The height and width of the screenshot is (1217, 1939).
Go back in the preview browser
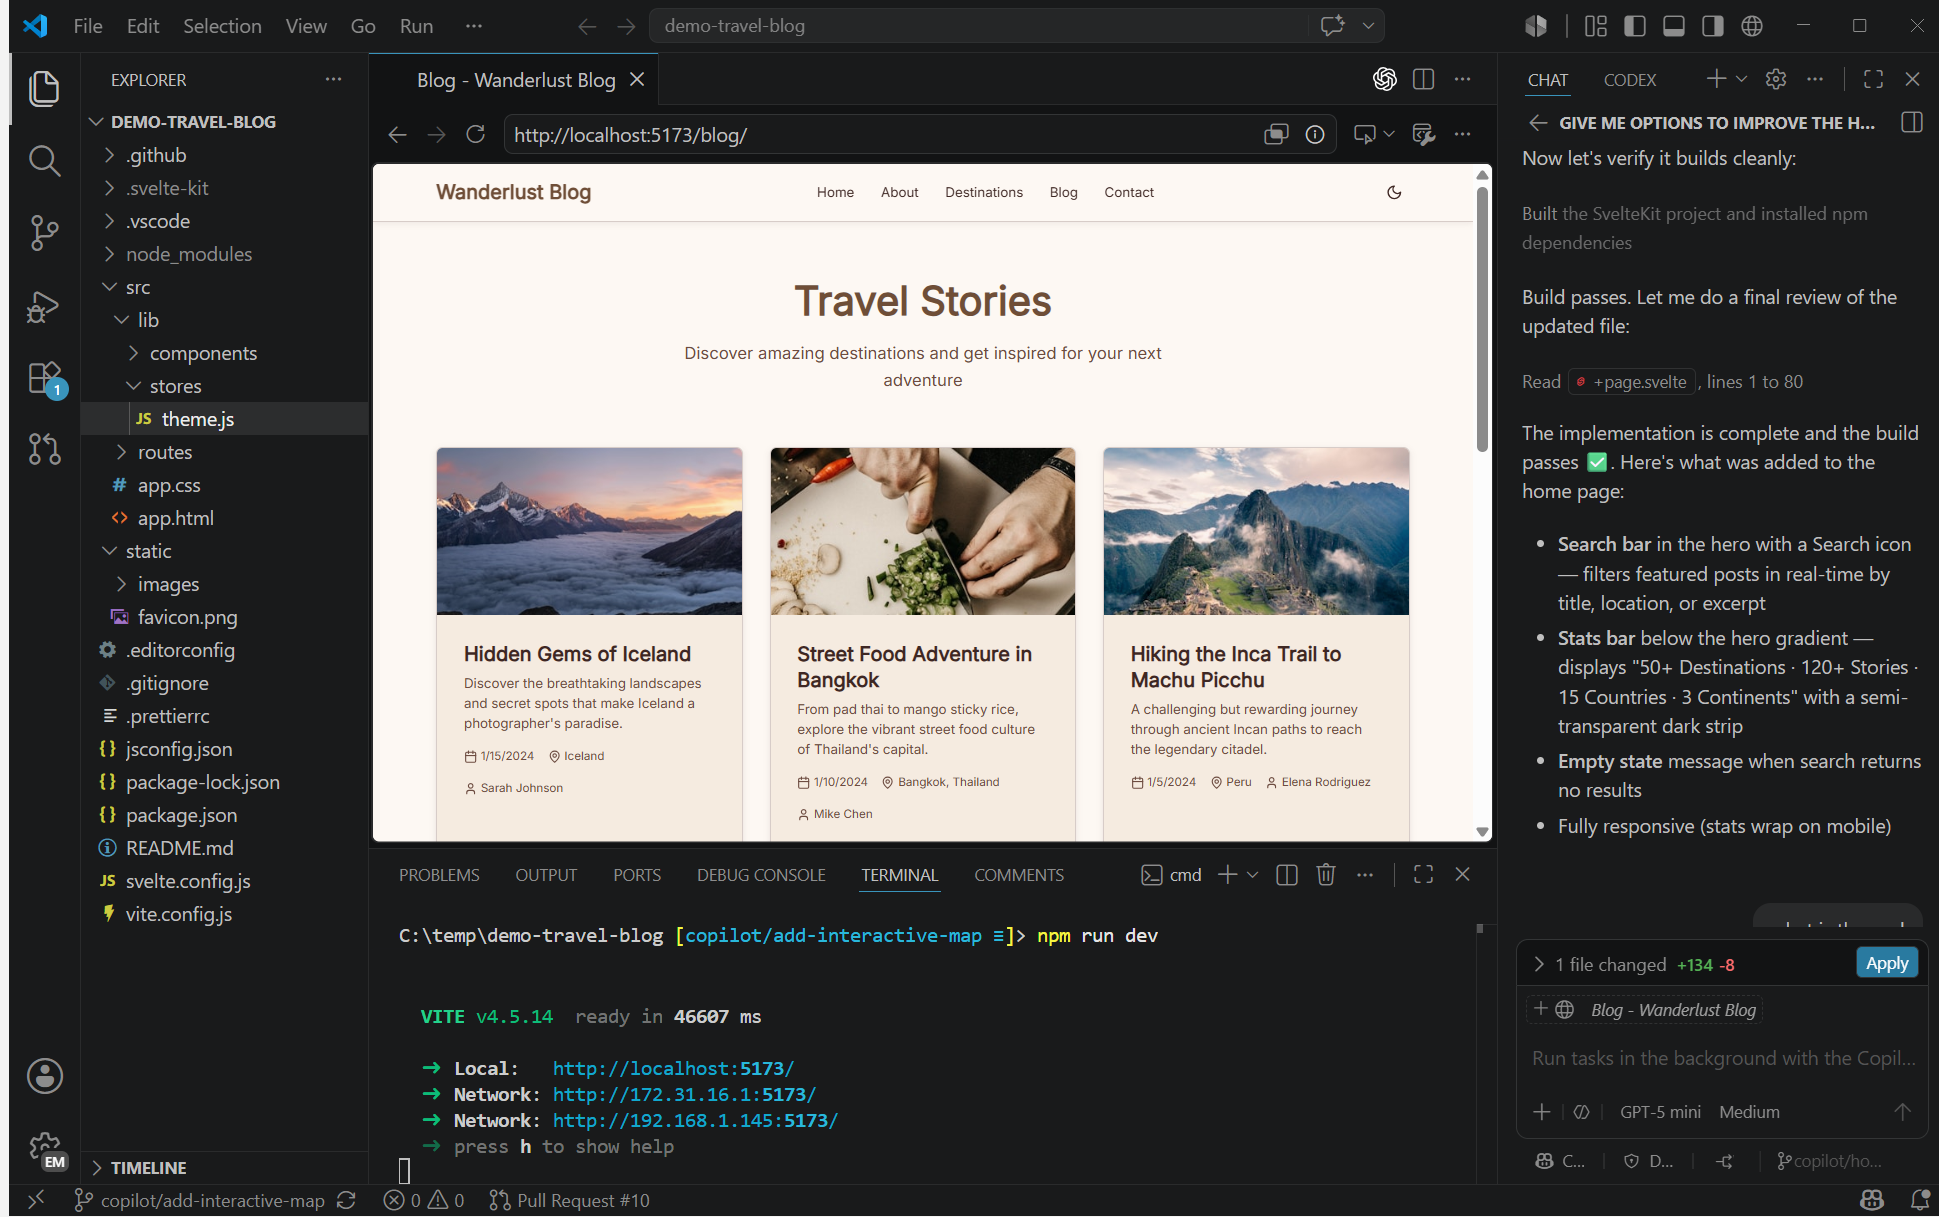(x=397, y=134)
